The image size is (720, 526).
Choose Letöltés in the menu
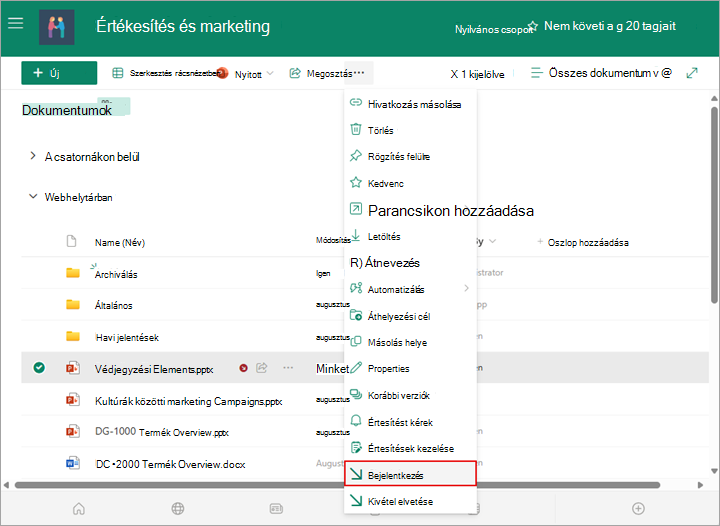410,237
